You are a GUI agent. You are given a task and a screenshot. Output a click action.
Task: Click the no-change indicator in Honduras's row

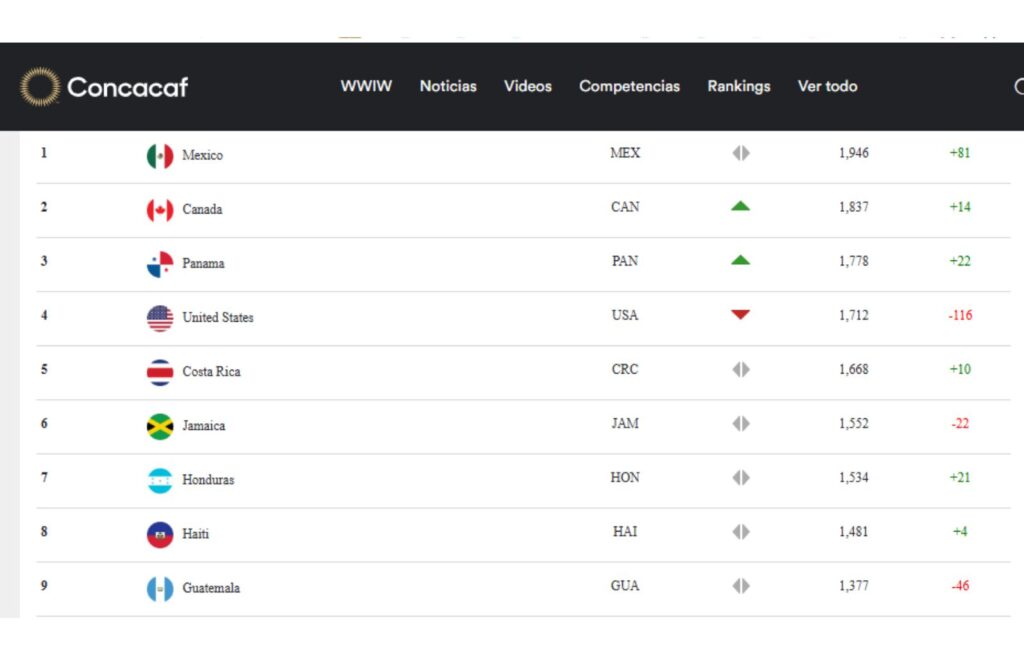click(x=741, y=478)
